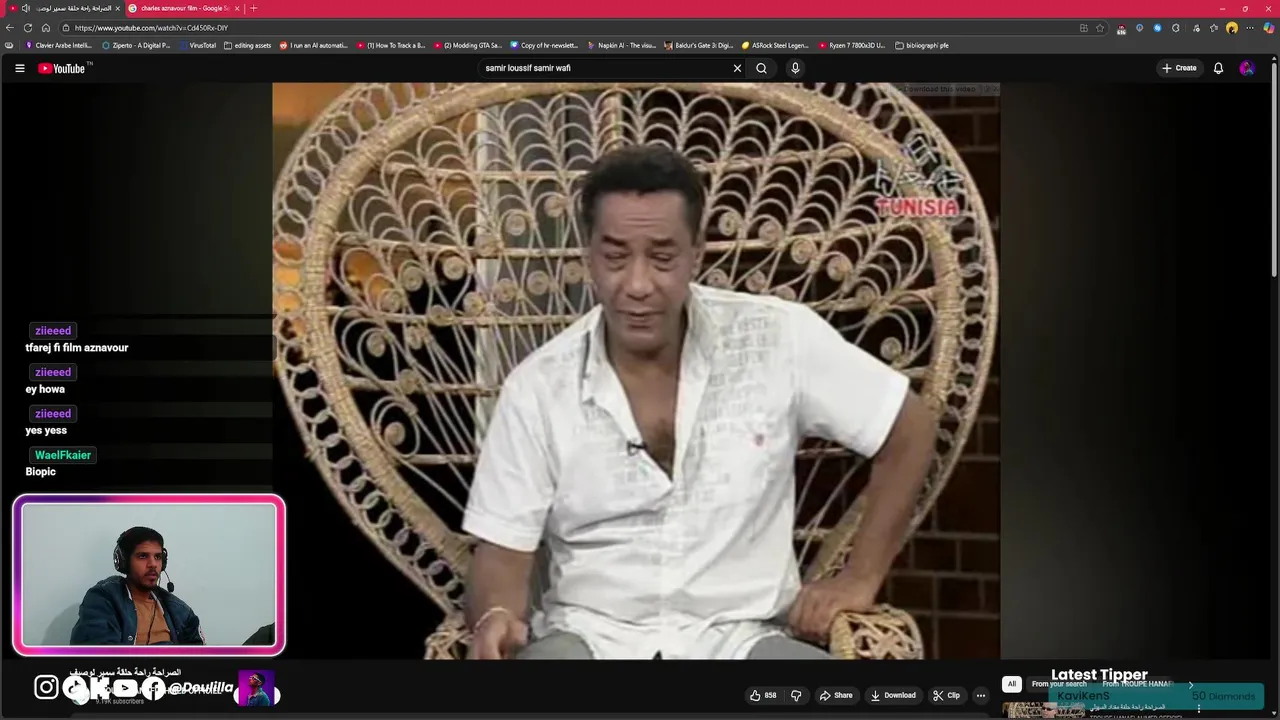
Task: Open the browser extensions puzzle icon
Action: [x=1176, y=28]
